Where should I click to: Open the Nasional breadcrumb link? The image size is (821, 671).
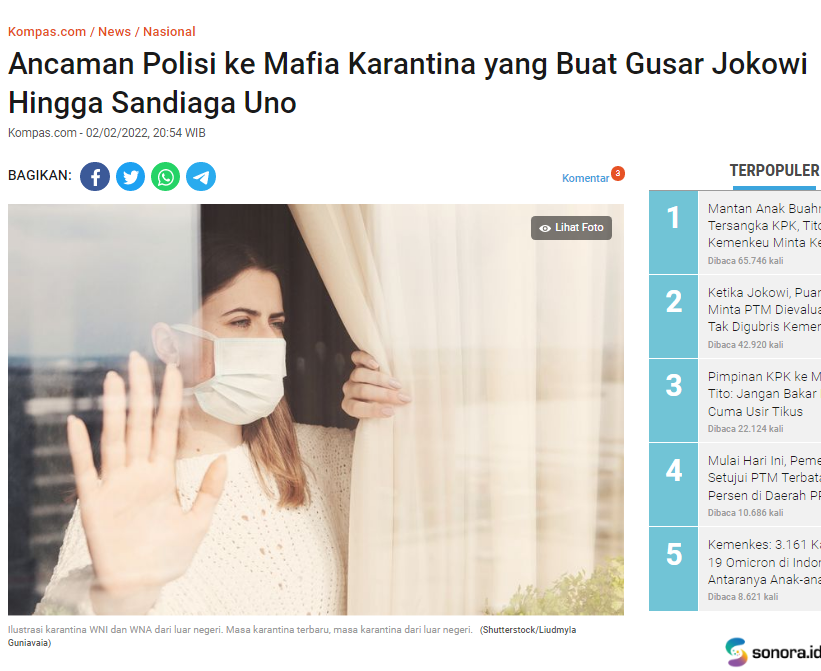169,31
